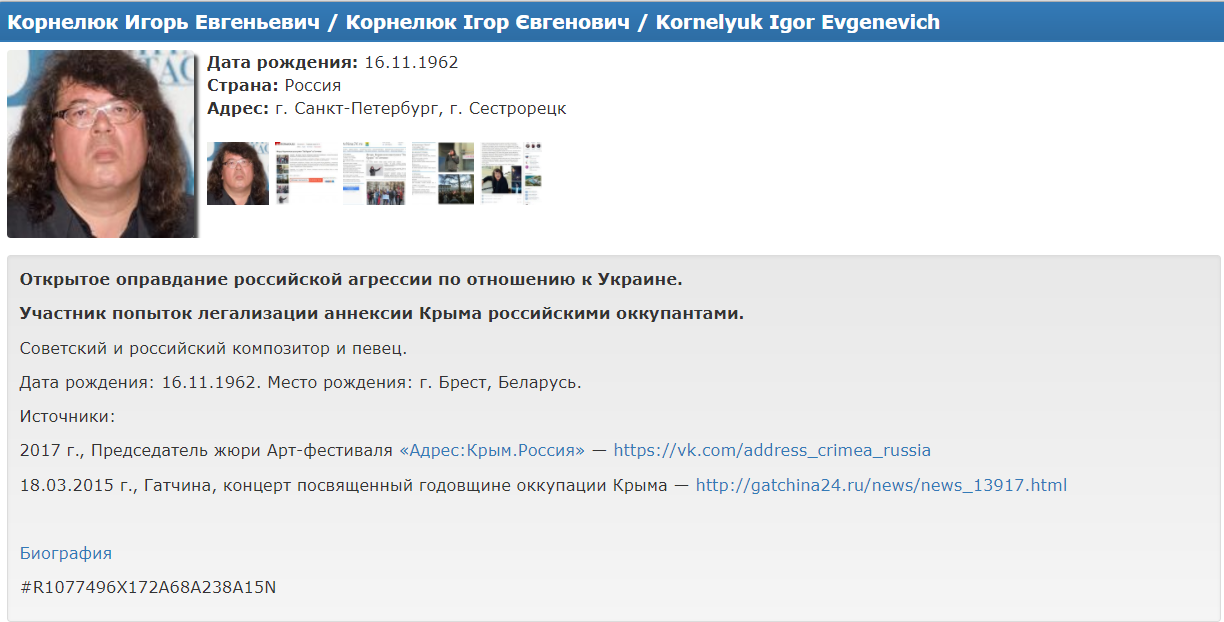Open the second screenshot thumbnail
Viewport: 1224px width, 622px height.
click(307, 173)
